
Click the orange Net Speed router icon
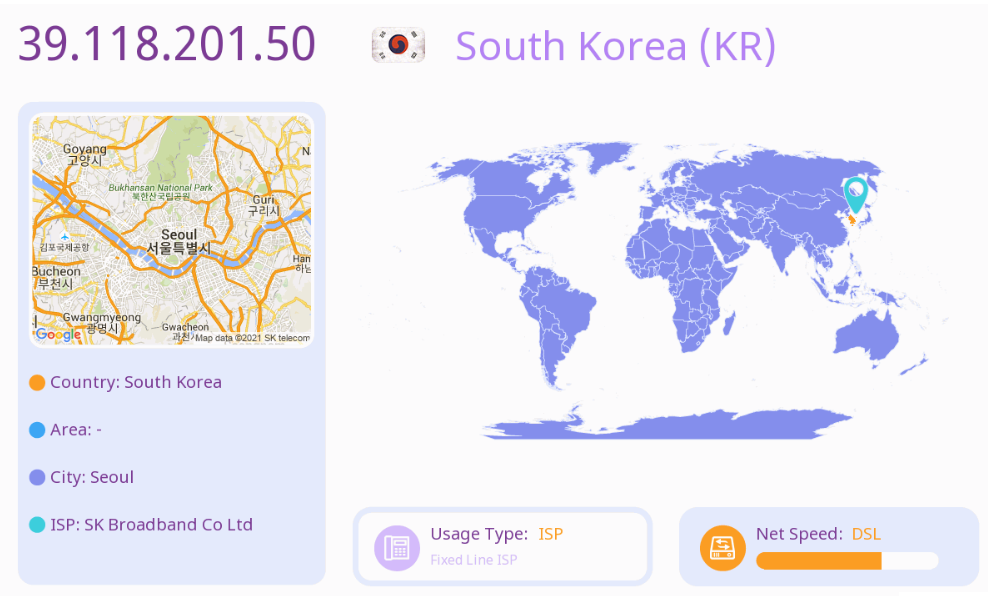click(723, 547)
